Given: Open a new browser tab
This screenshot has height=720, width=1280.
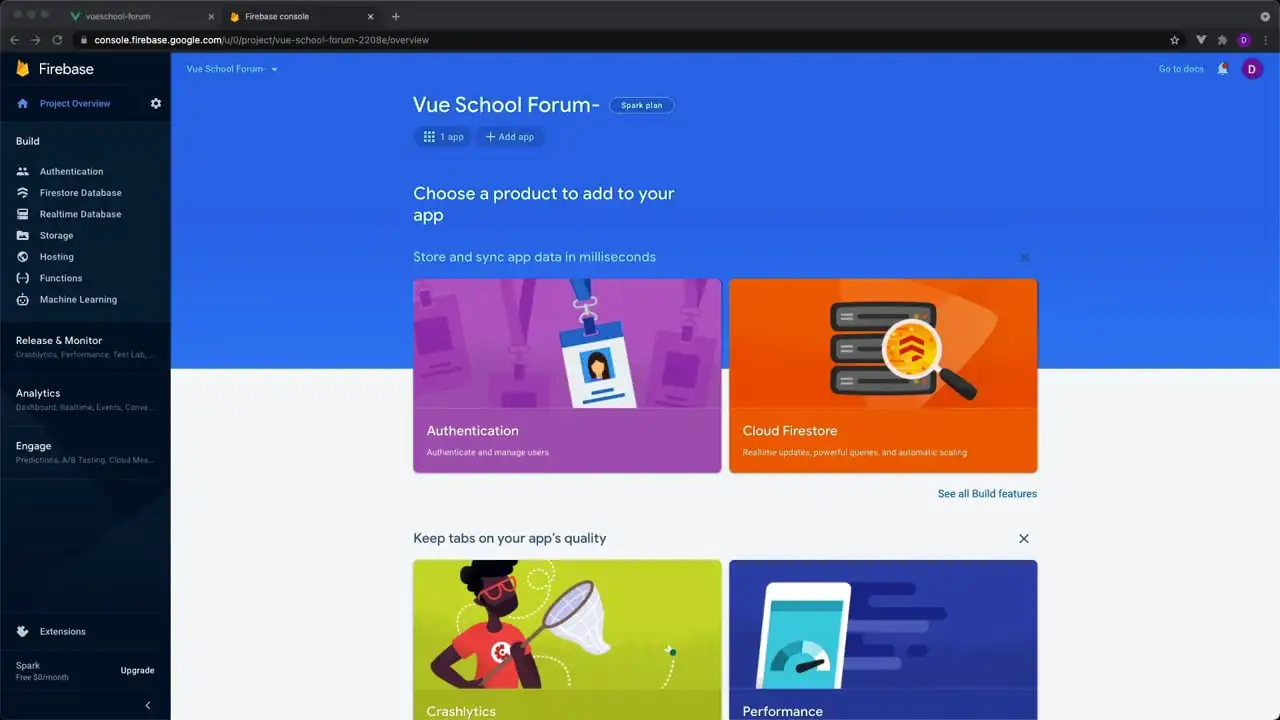Looking at the screenshot, I should point(396,16).
